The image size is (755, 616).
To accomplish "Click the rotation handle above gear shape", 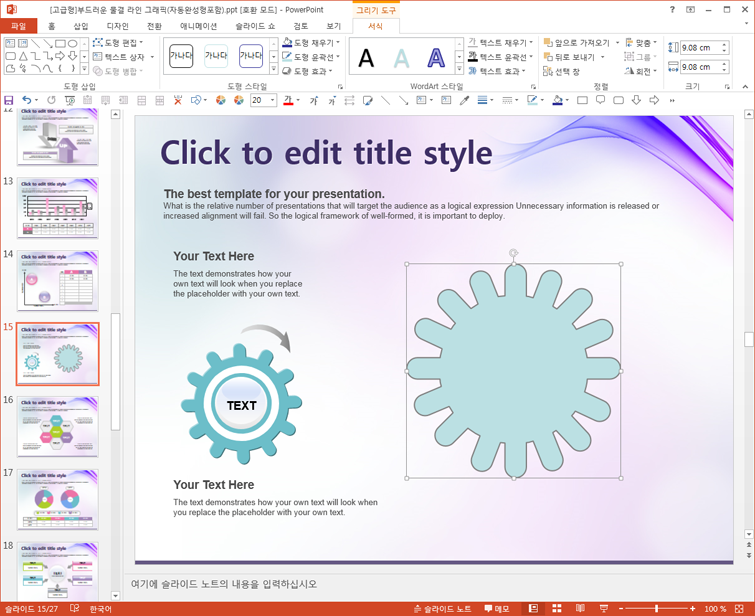I will click(513, 253).
